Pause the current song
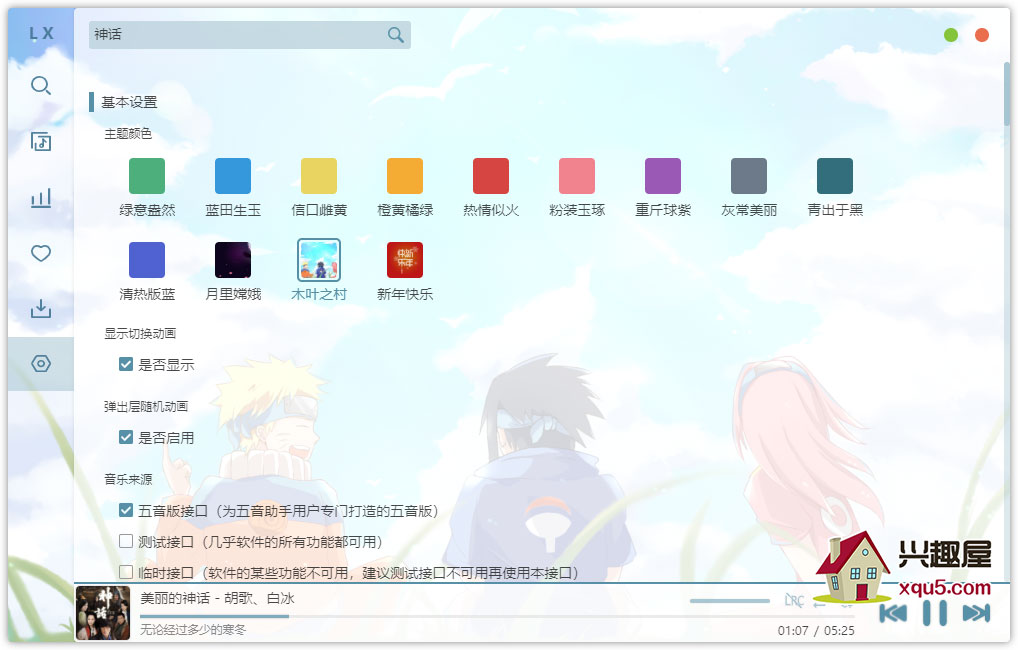 point(935,613)
